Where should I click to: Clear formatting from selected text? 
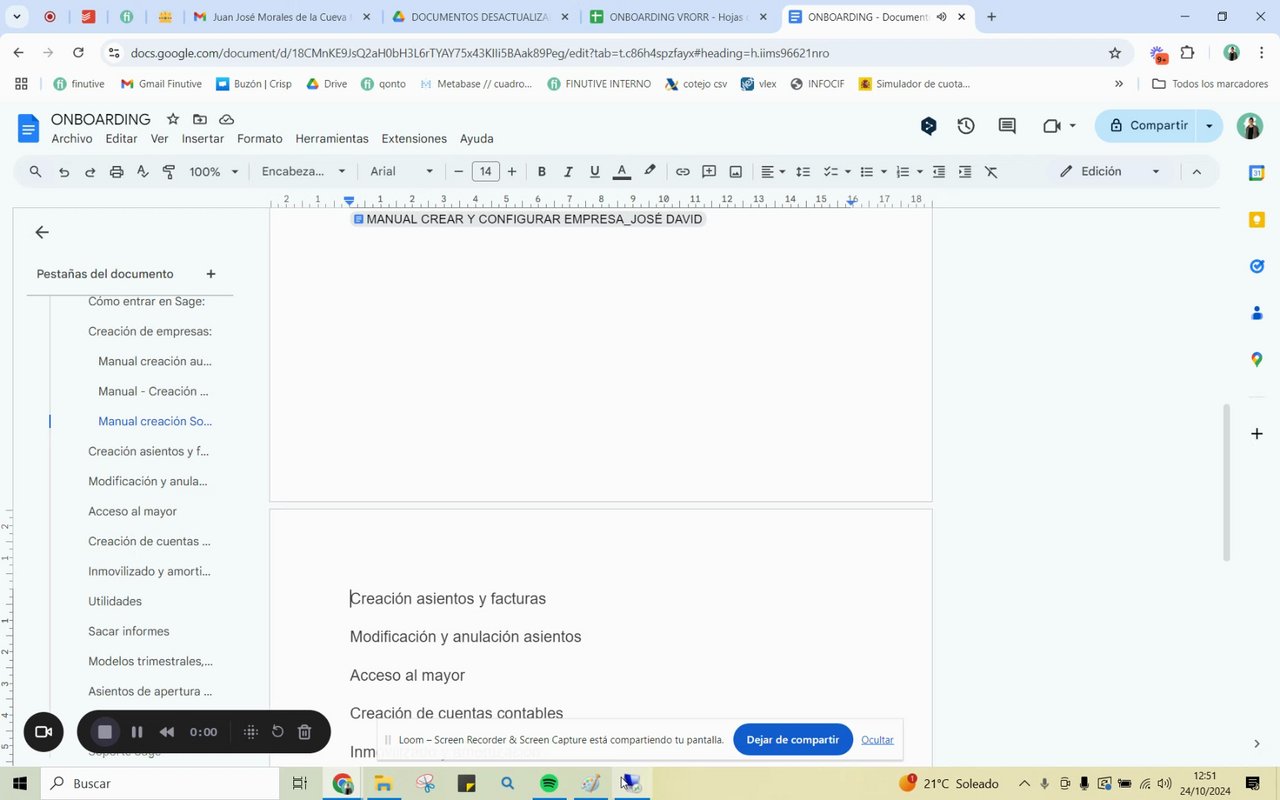pyautogui.click(x=992, y=172)
